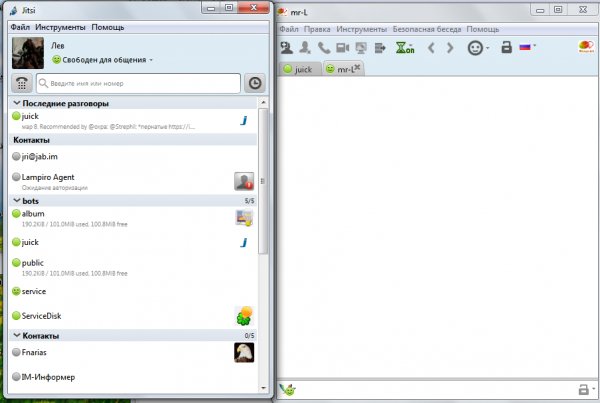Click the grey status dot beside Fnarias
The image size is (600, 403).
click(16, 352)
